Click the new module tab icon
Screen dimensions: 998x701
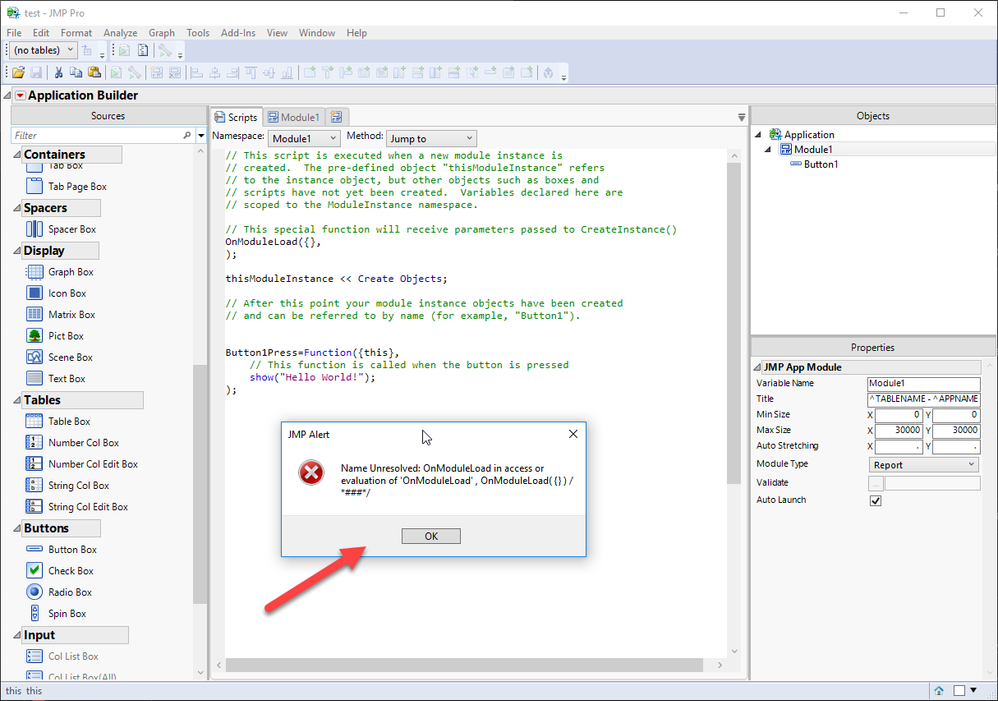click(337, 117)
